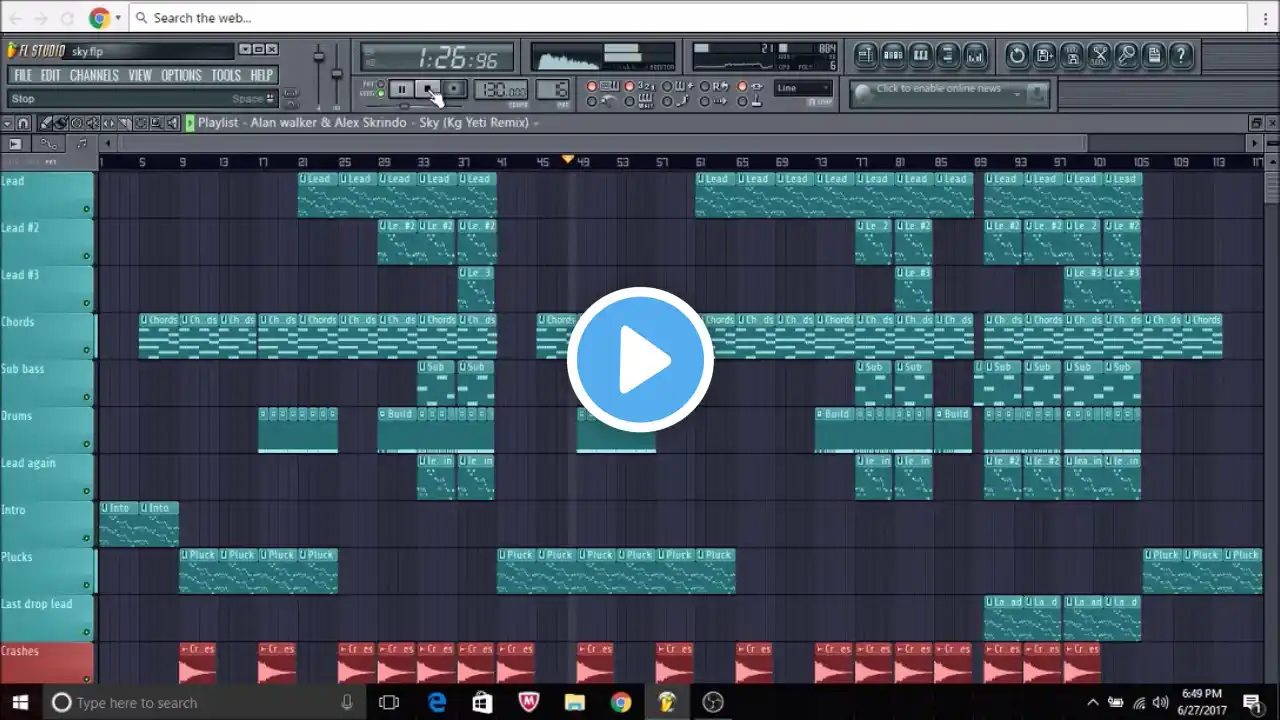Open the Project info document icon
Viewport: 1280px width, 720px height.
pos(1154,55)
